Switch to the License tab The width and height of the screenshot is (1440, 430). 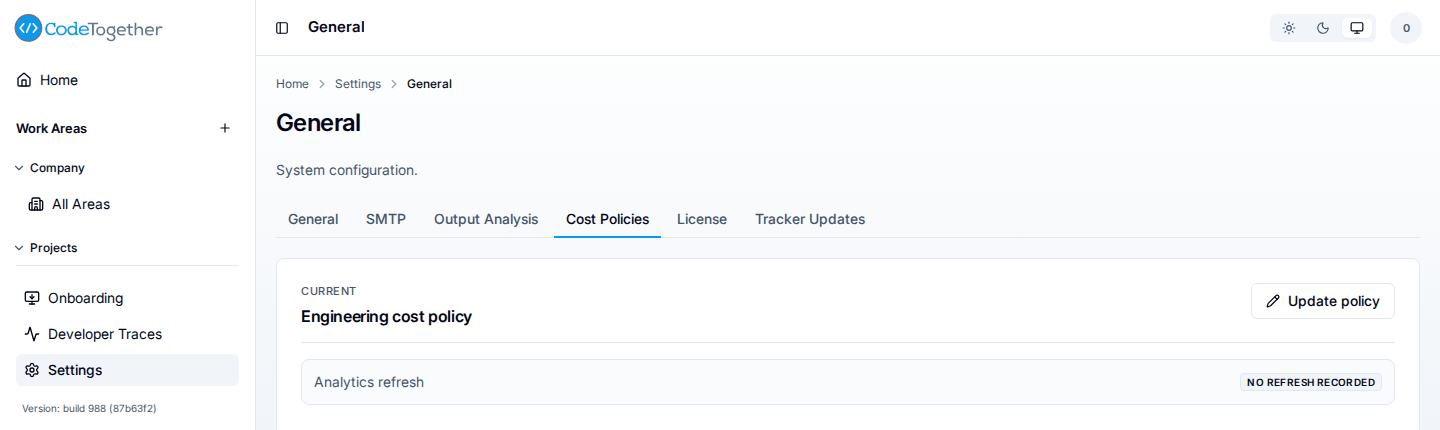coord(702,219)
